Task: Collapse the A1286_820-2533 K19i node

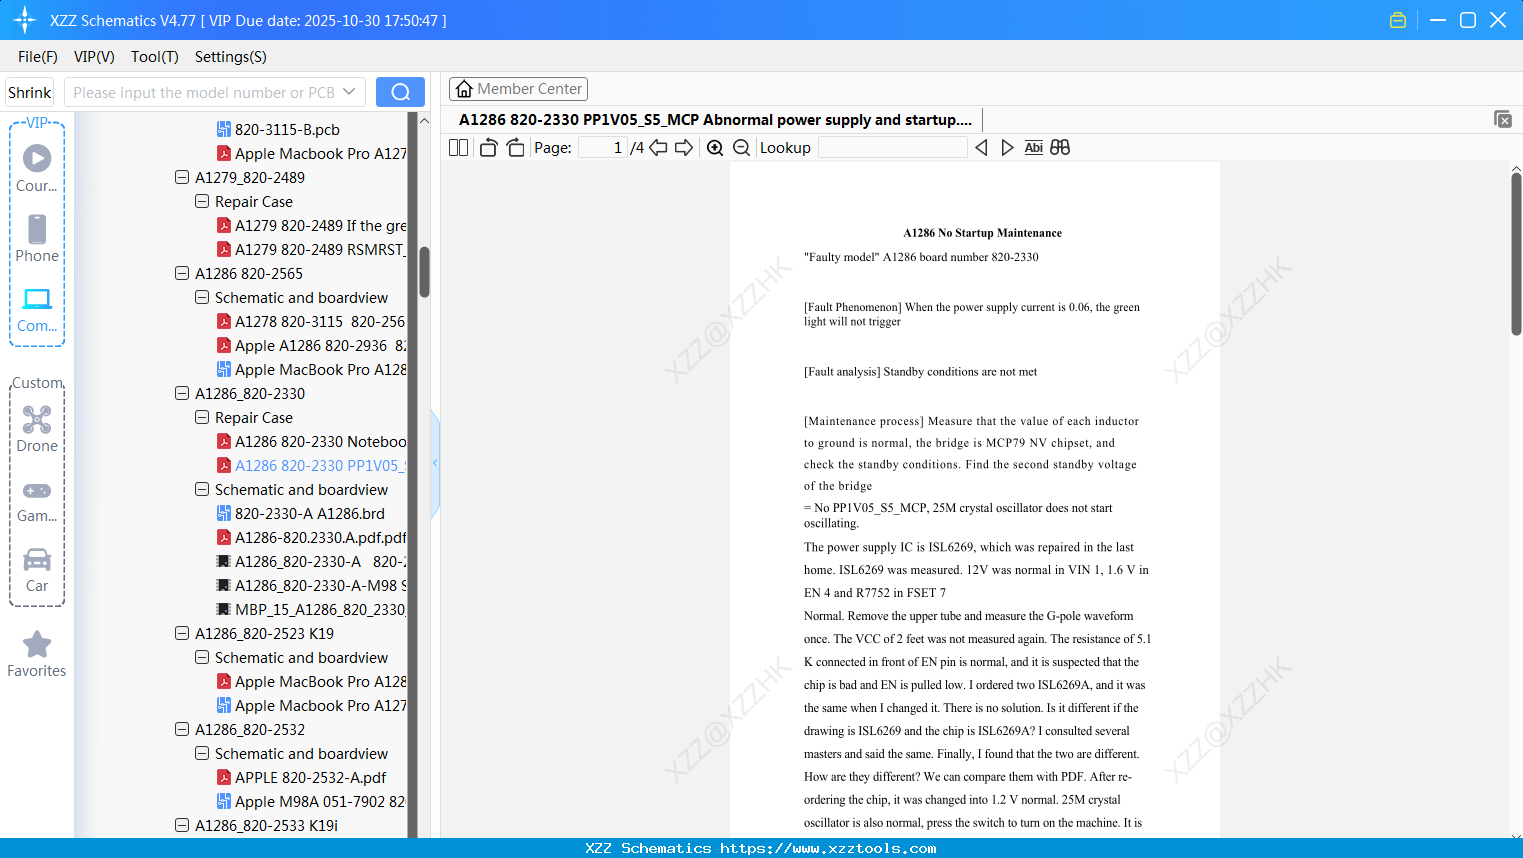Action: (182, 825)
